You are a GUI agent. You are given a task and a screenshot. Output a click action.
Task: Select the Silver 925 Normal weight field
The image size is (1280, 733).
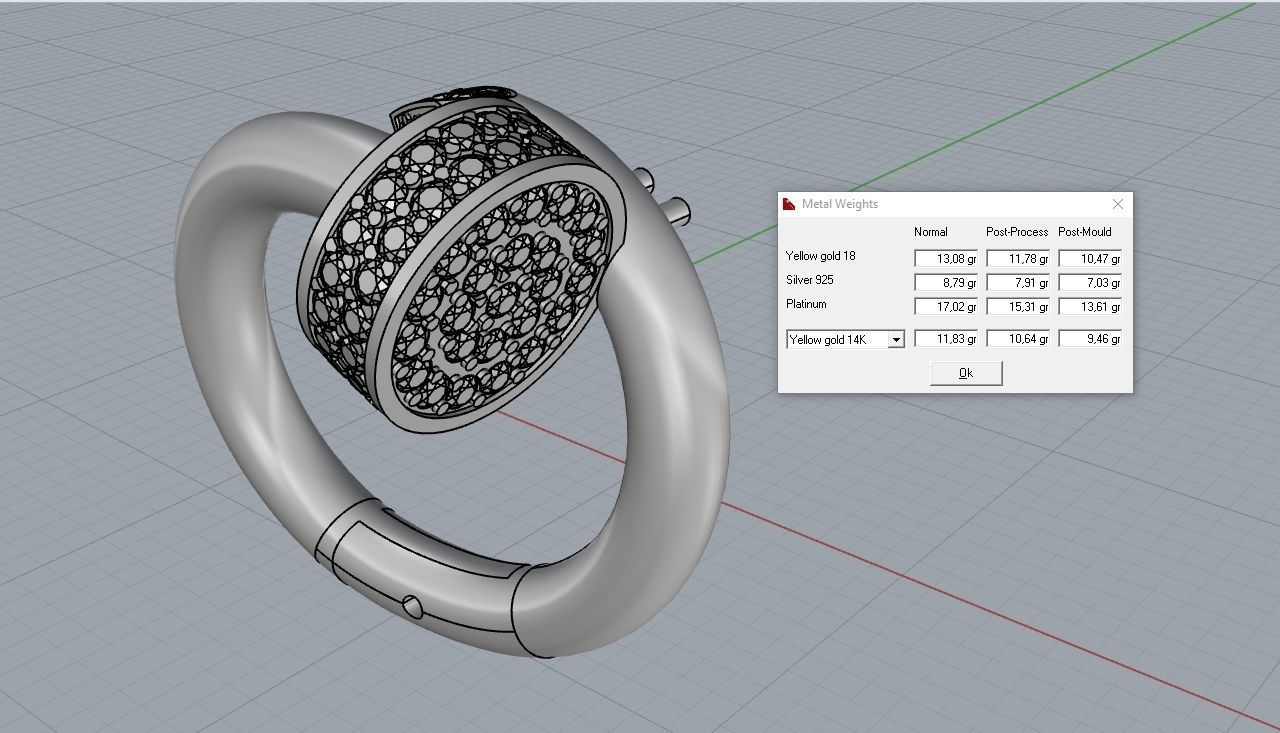point(946,283)
